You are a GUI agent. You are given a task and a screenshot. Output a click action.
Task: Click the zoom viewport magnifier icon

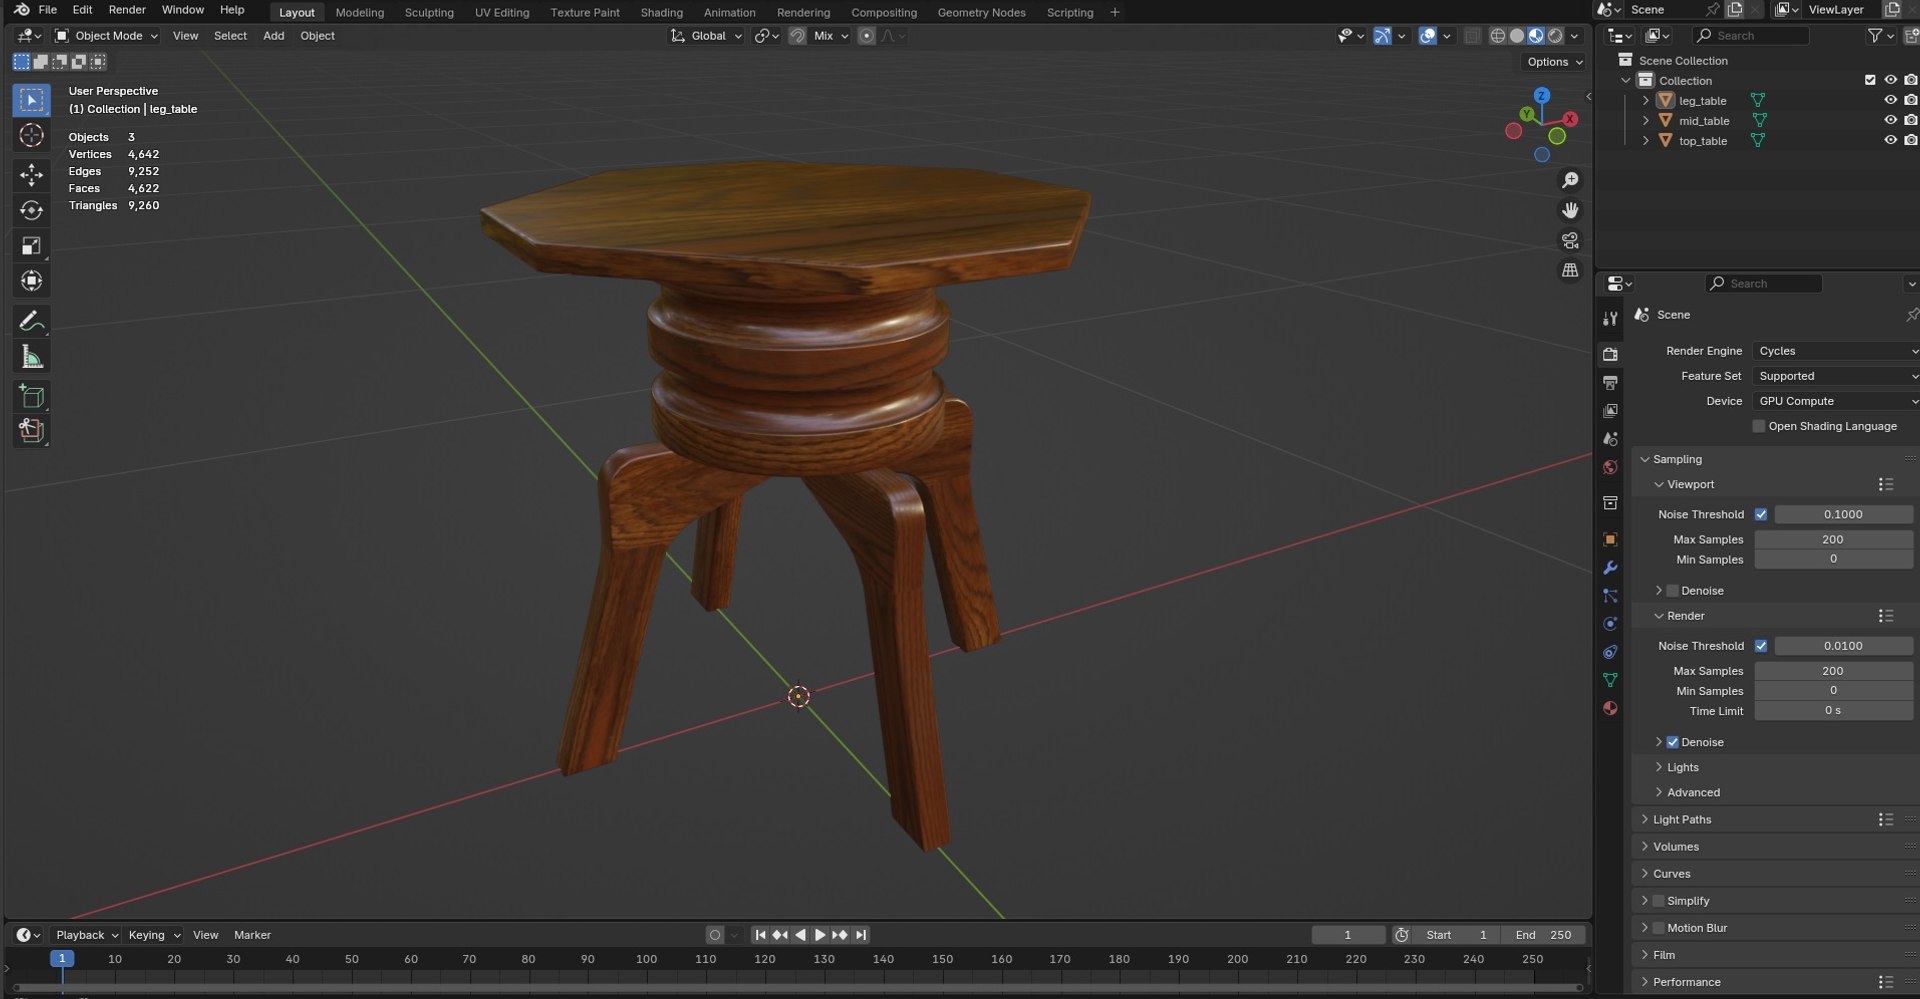pyautogui.click(x=1570, y=180)
